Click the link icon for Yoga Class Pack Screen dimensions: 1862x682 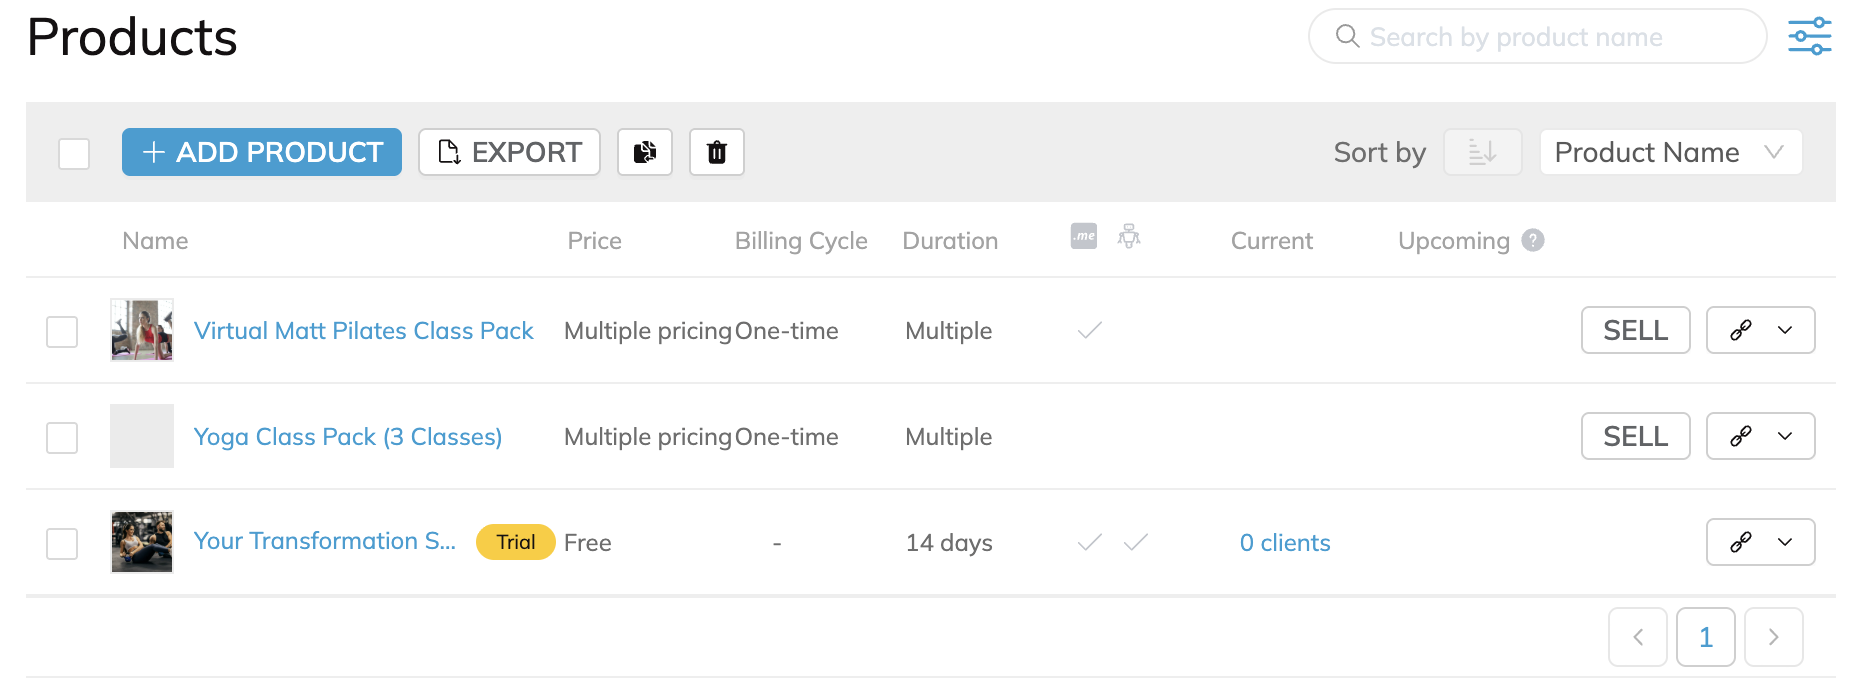1741,436
